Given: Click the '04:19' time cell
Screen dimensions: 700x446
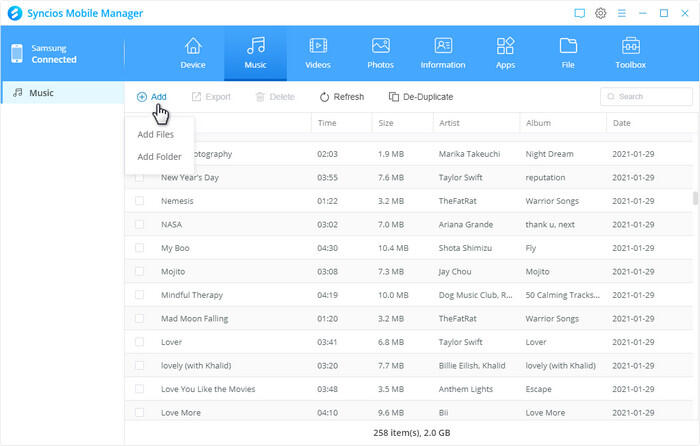Looking at the screenshot, I should (327, 295).
